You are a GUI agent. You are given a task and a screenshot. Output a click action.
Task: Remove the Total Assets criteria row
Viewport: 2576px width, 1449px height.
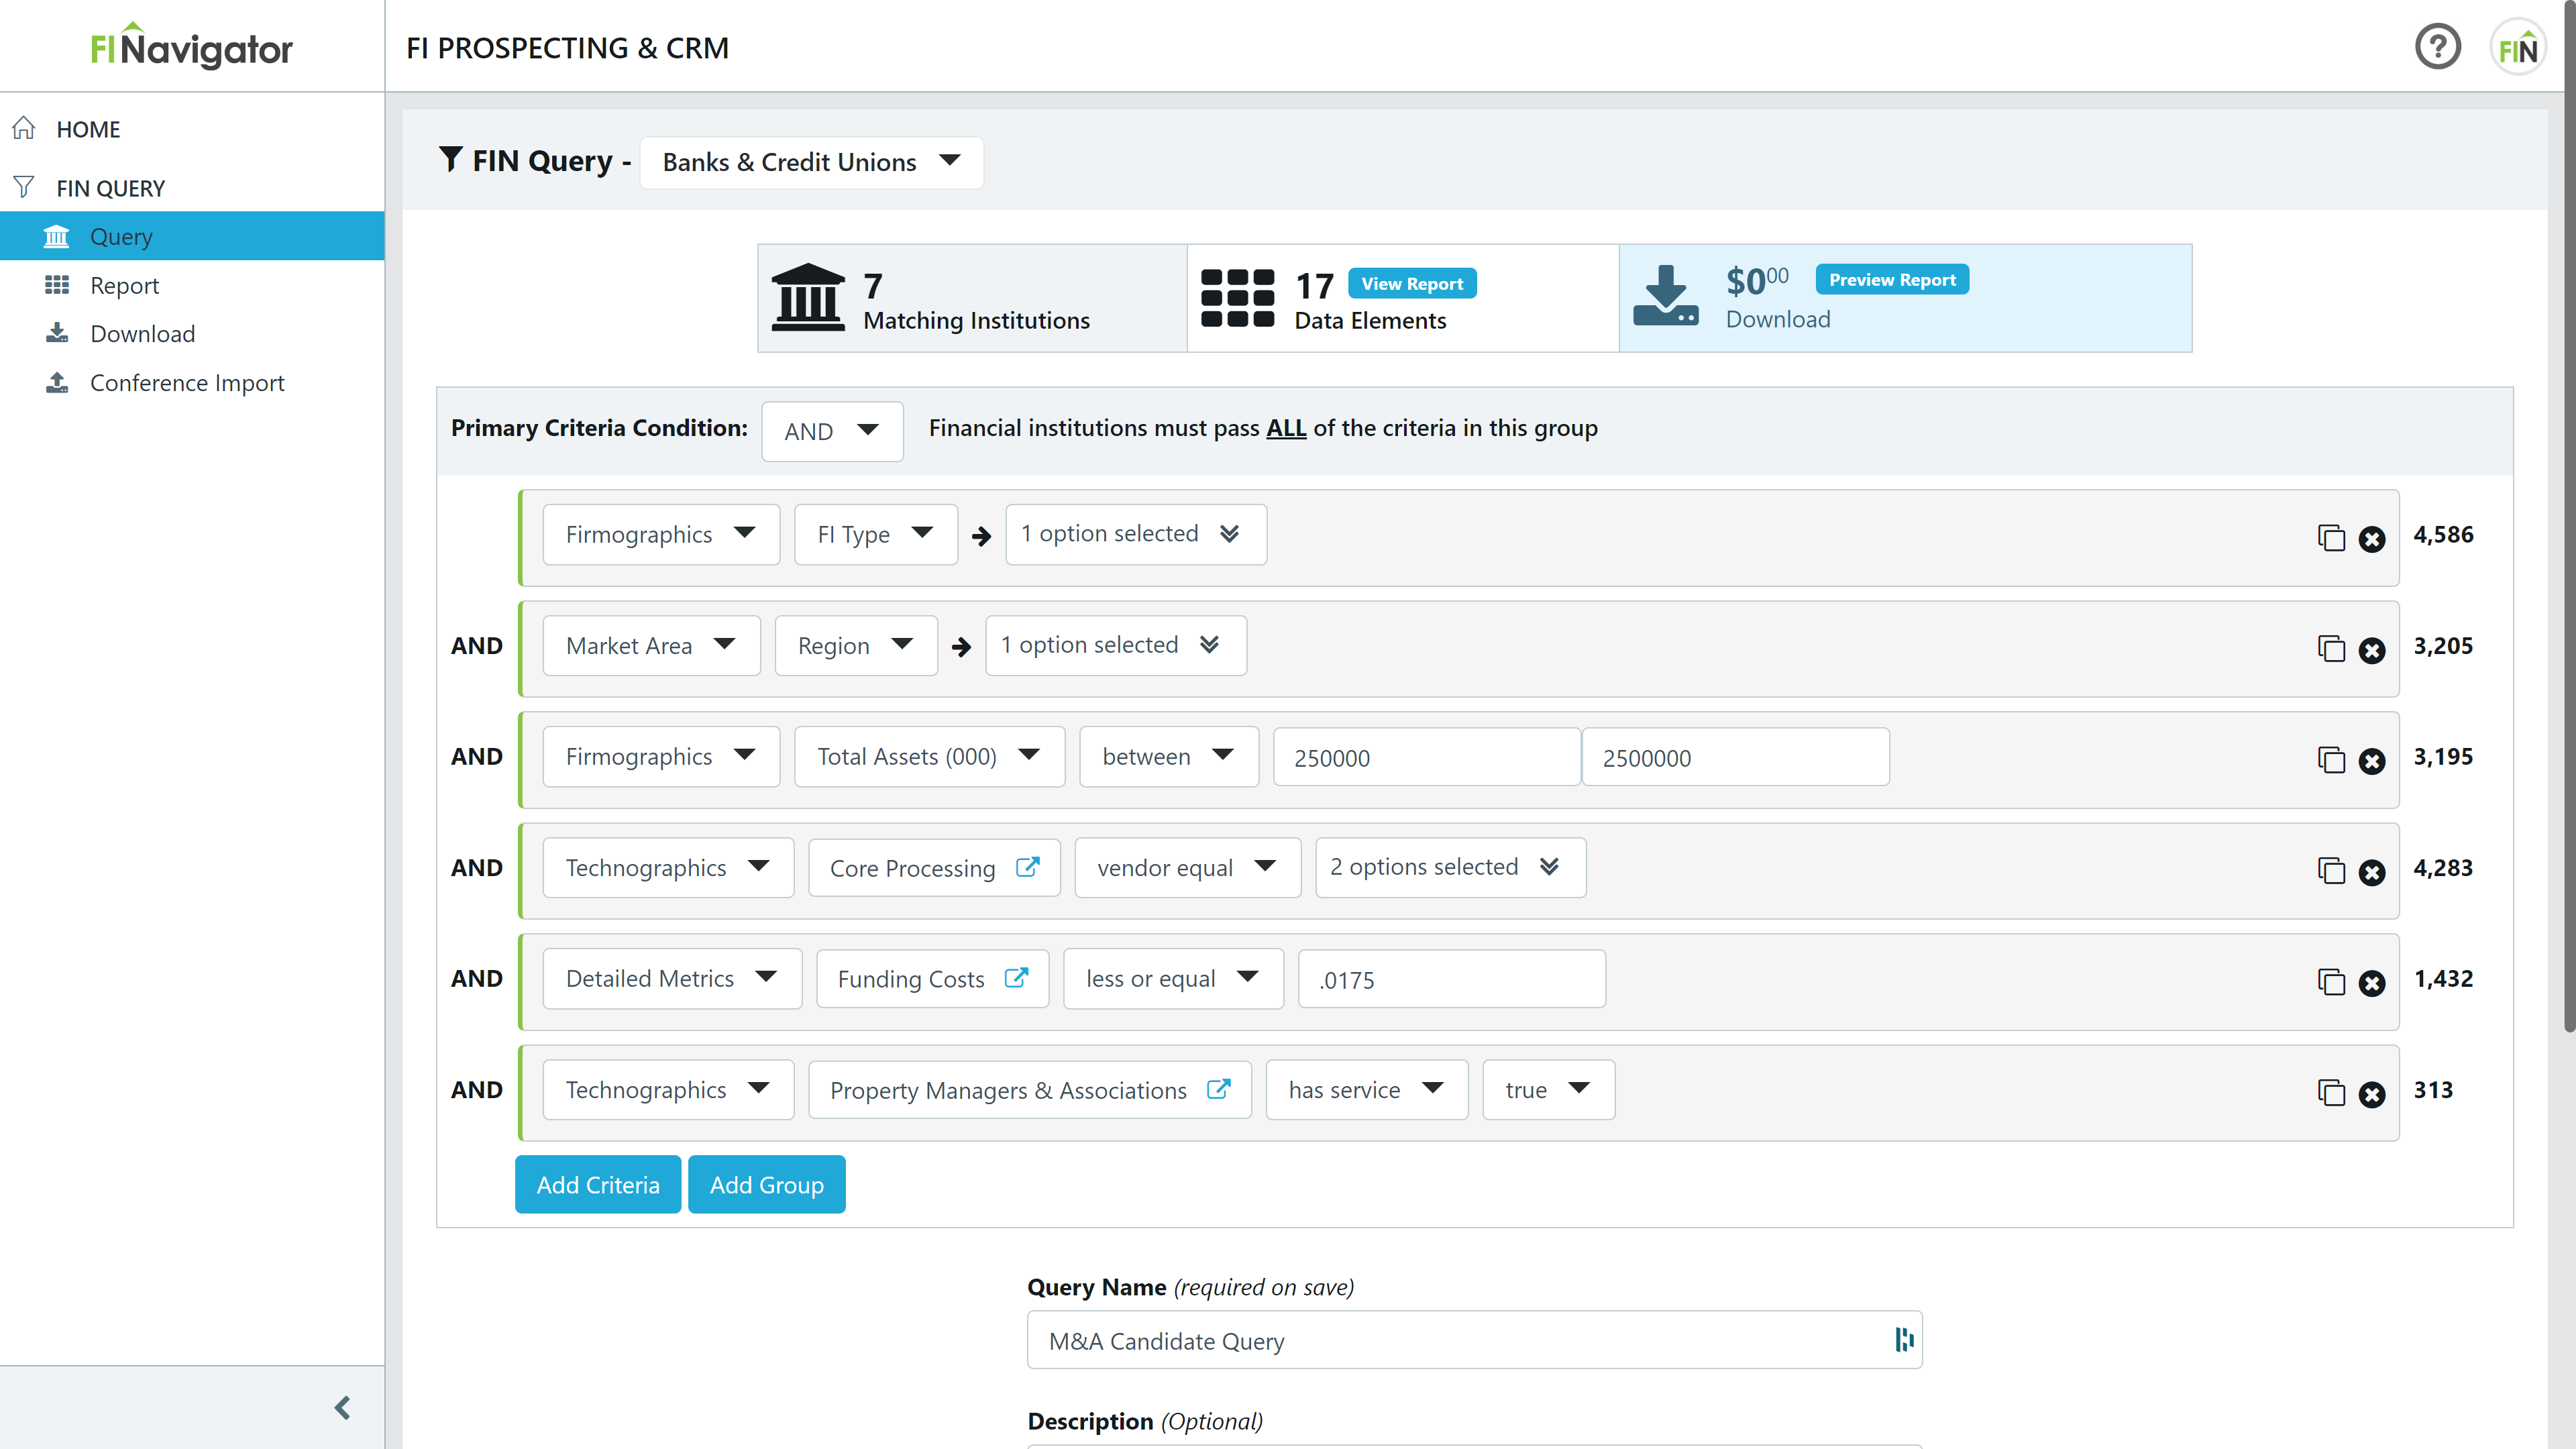pyautogui.click(x=2372, y=761)
